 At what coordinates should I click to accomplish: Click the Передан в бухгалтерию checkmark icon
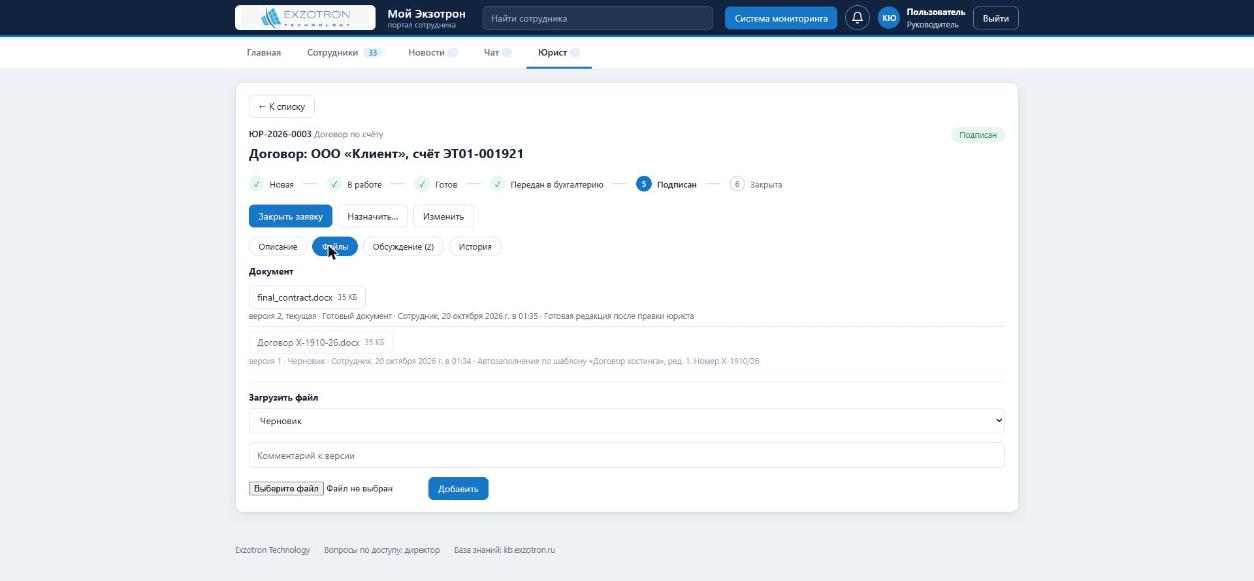(x=497, y=184)
